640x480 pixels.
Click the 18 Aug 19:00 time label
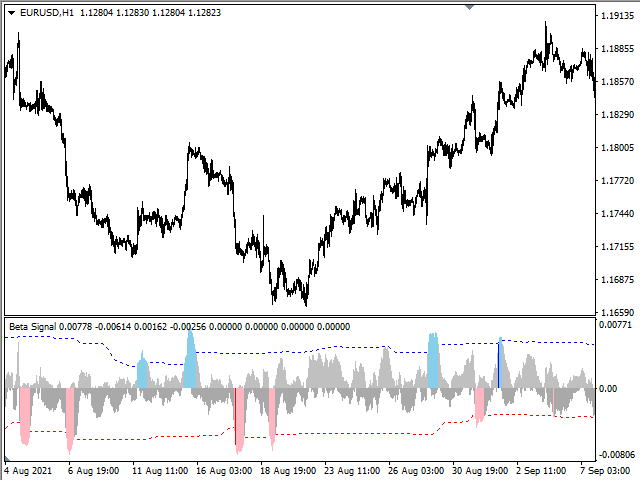[x=288, y=471]
